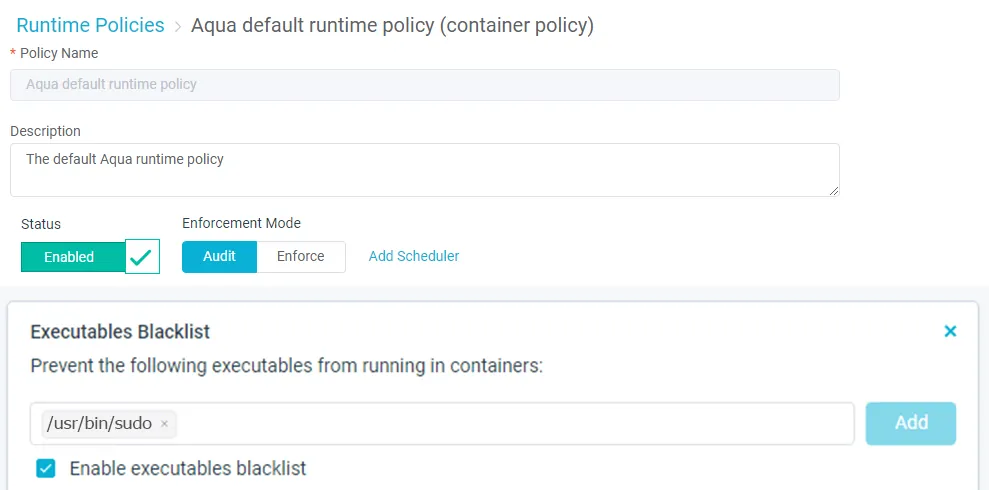
Task: Select the /usr/bin/sudo tag chip
Action: tap(100, 424)
